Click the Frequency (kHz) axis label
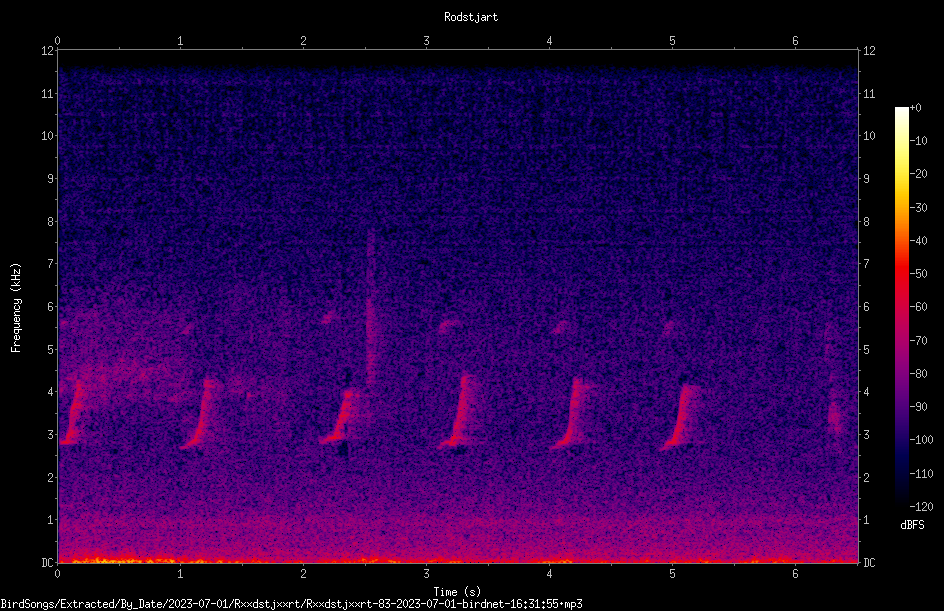The image size is (944, 611). point(16,308)
